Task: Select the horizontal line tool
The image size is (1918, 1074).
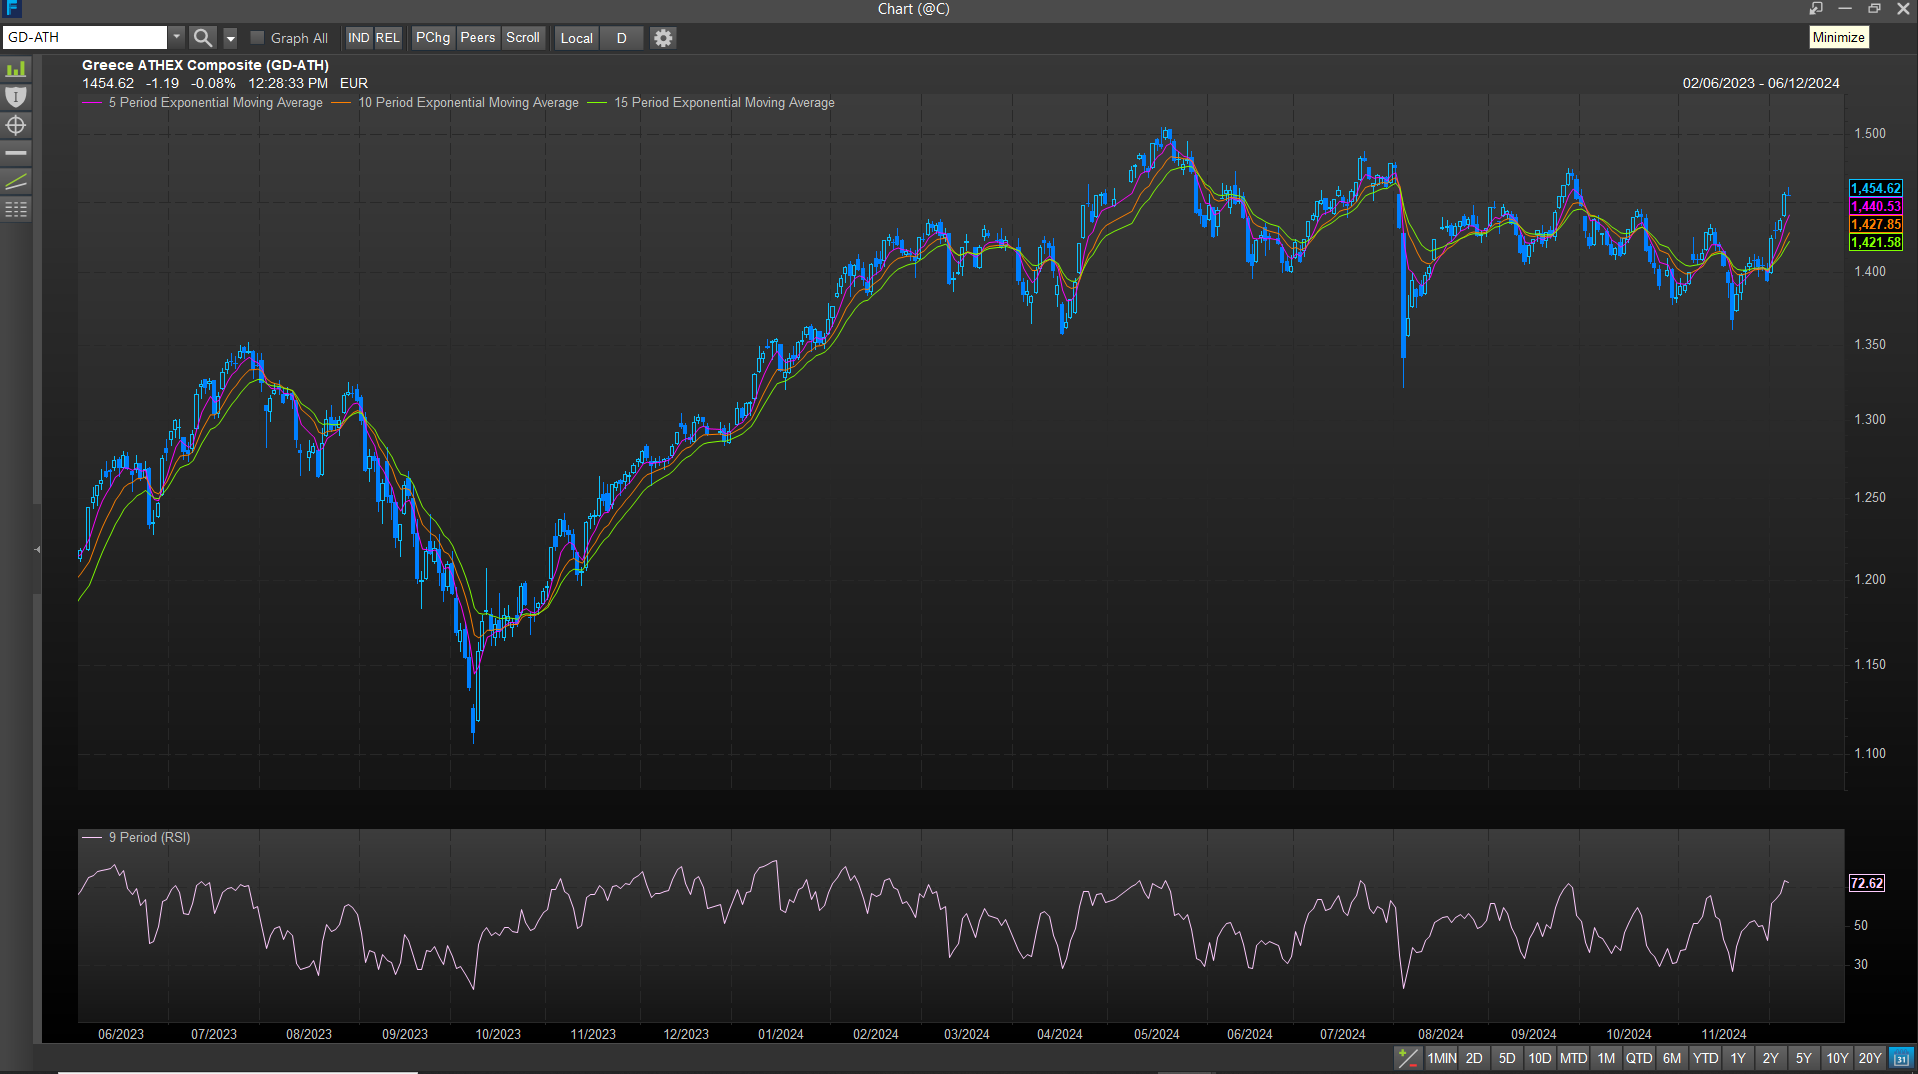Action: (x=16, y=153)
